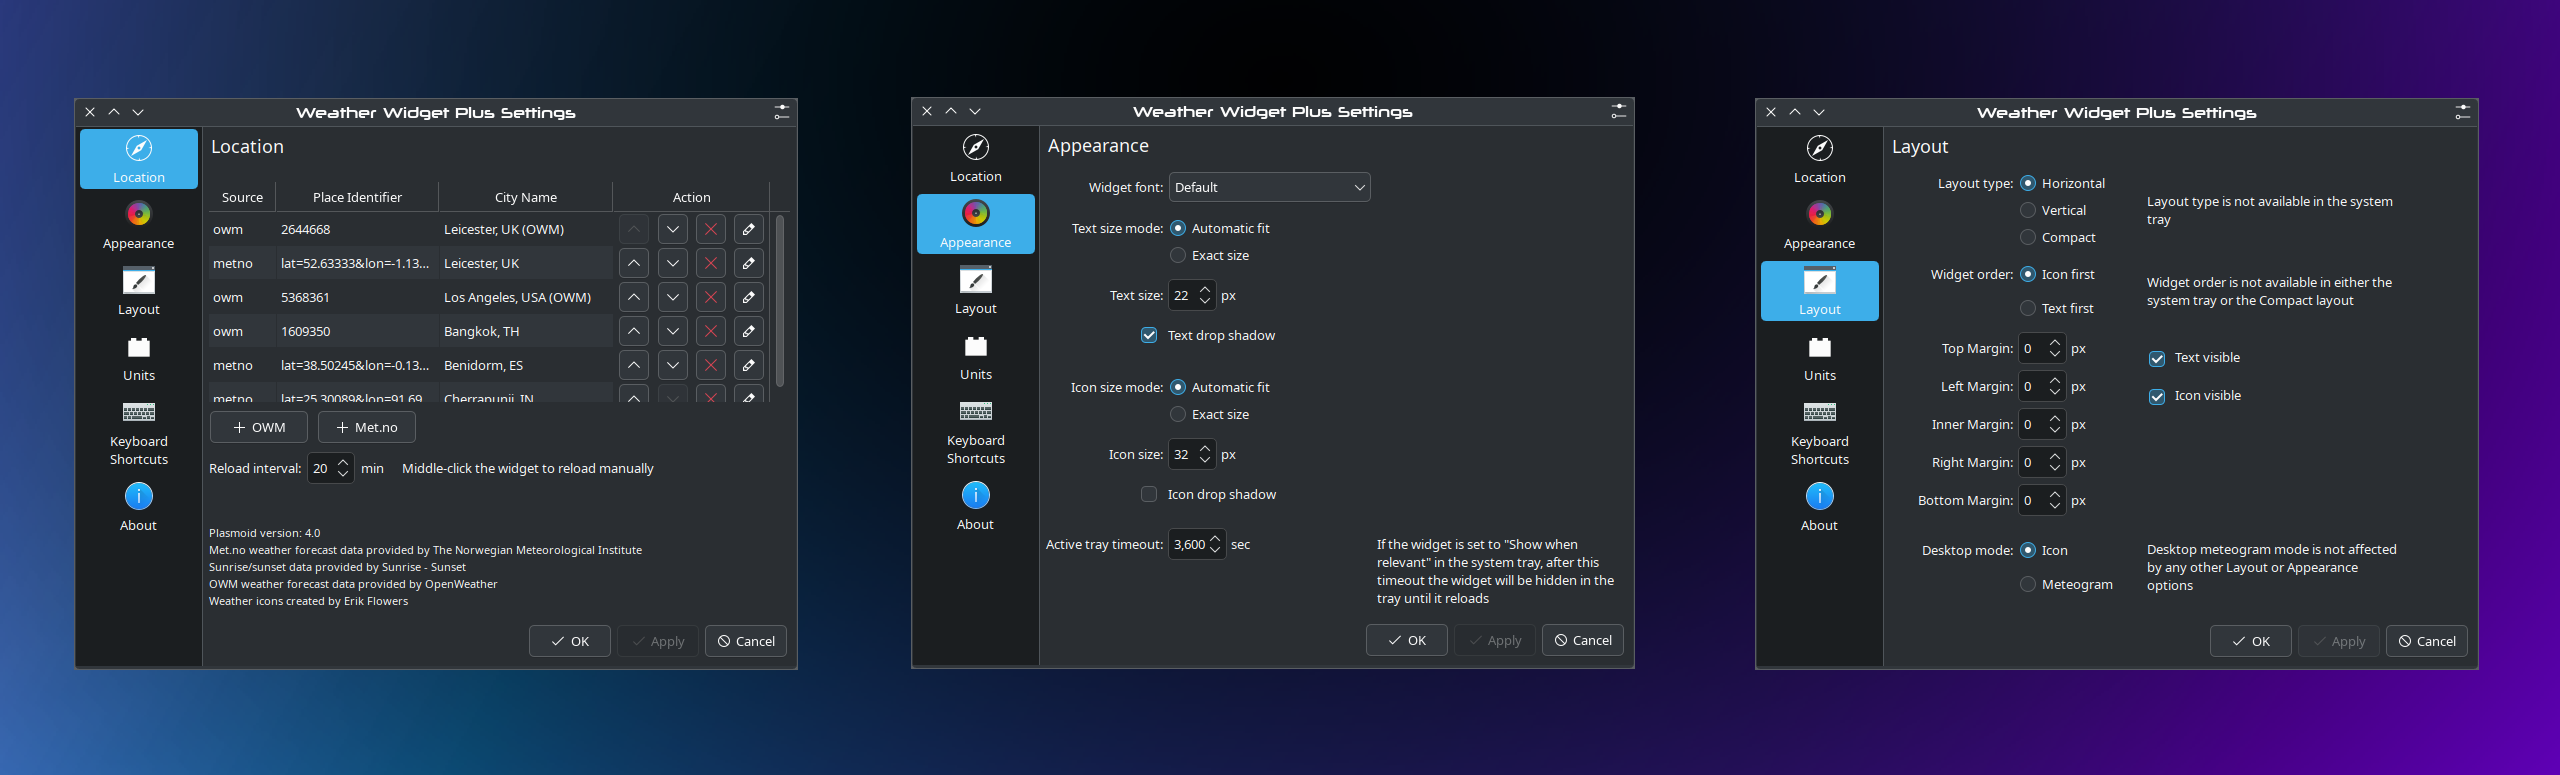Increase Active tray timeout value
The image size is (2560, 775).
(x=1215, y=539)
